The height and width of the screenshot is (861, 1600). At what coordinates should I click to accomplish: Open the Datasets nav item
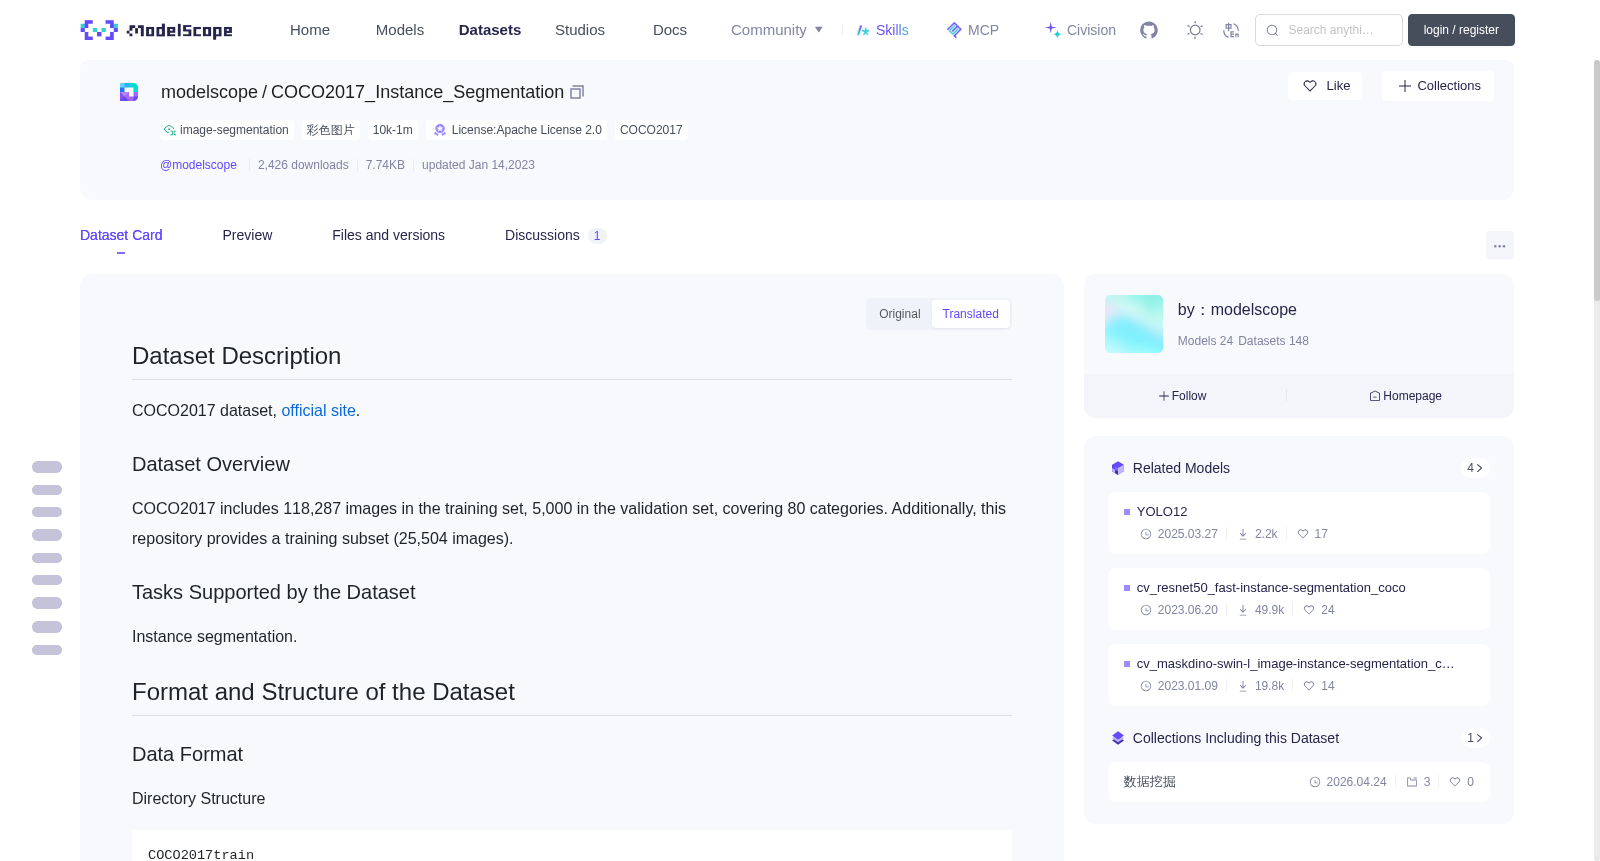(490, 30)
